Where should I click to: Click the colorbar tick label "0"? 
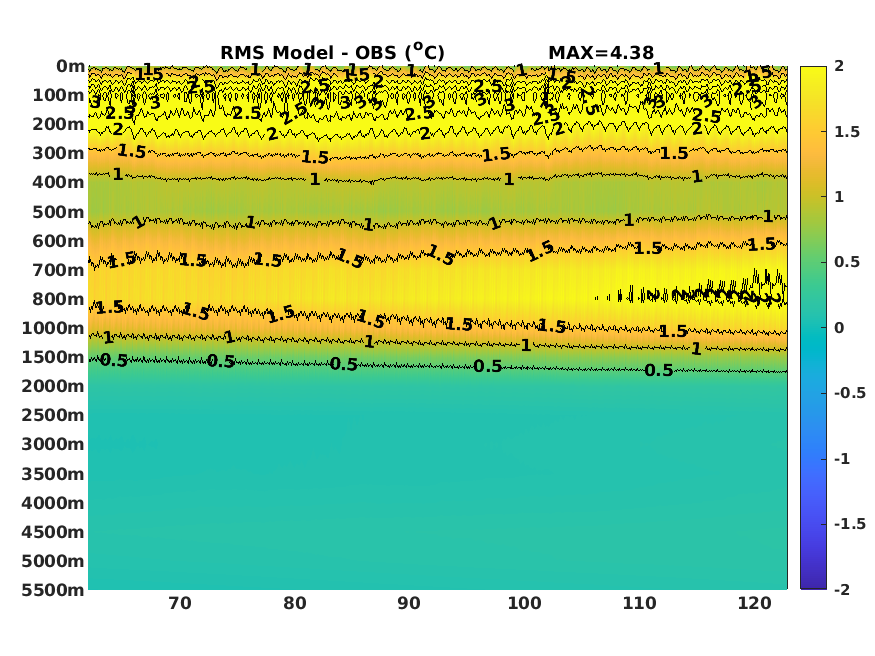[839, 328]
